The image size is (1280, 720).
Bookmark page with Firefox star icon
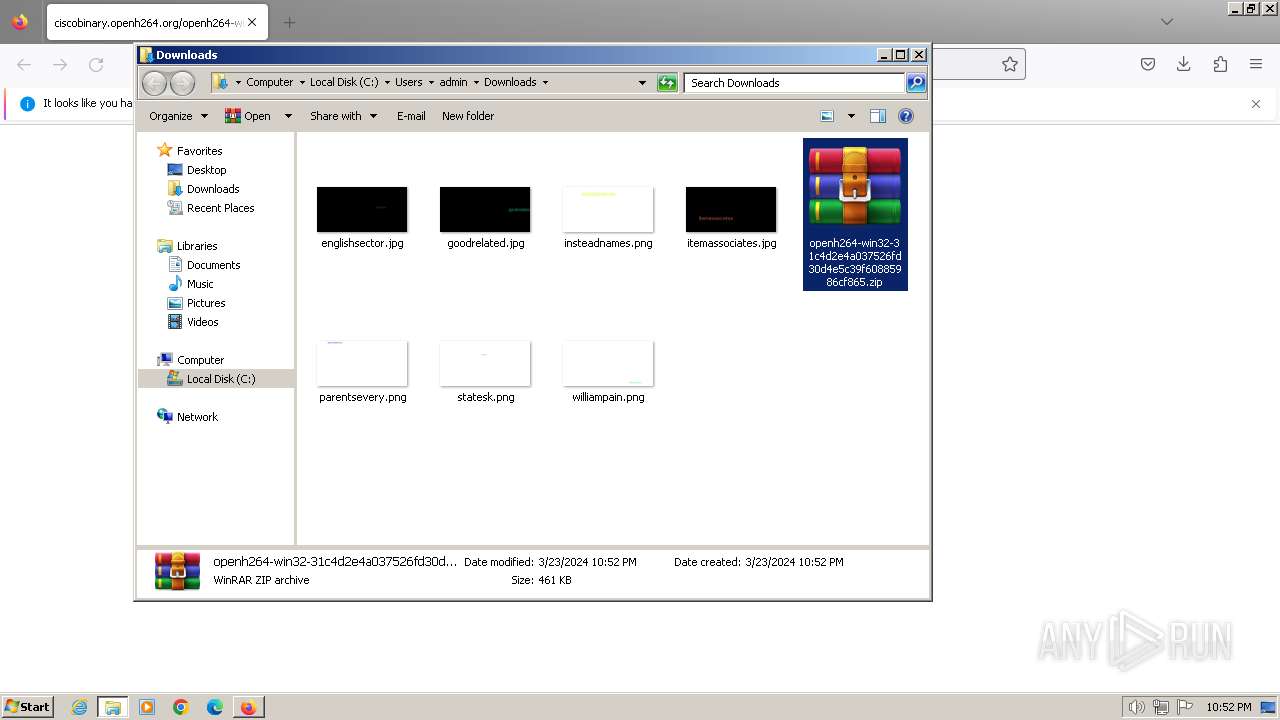click(1010, 64)
